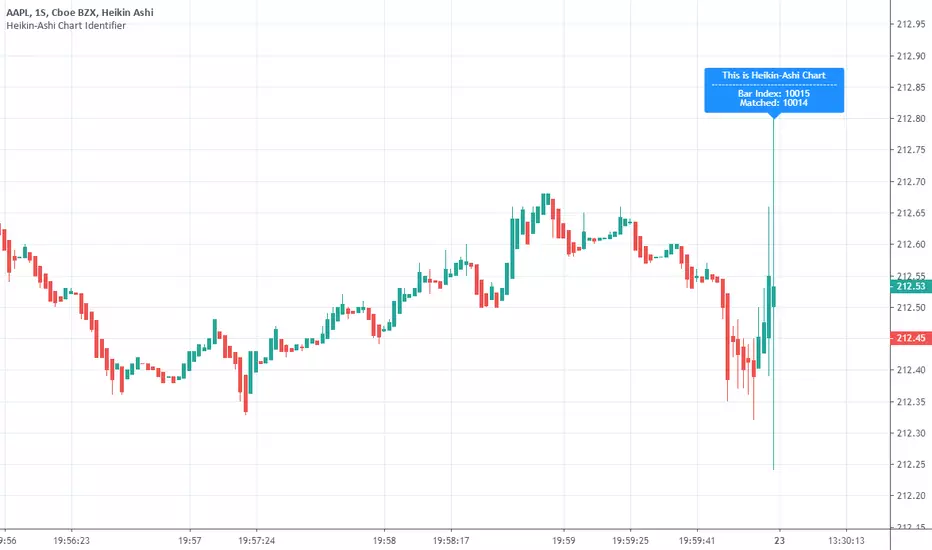
Task: Click the green 212.53 current price tag
Action: click(x=909, y=286)
